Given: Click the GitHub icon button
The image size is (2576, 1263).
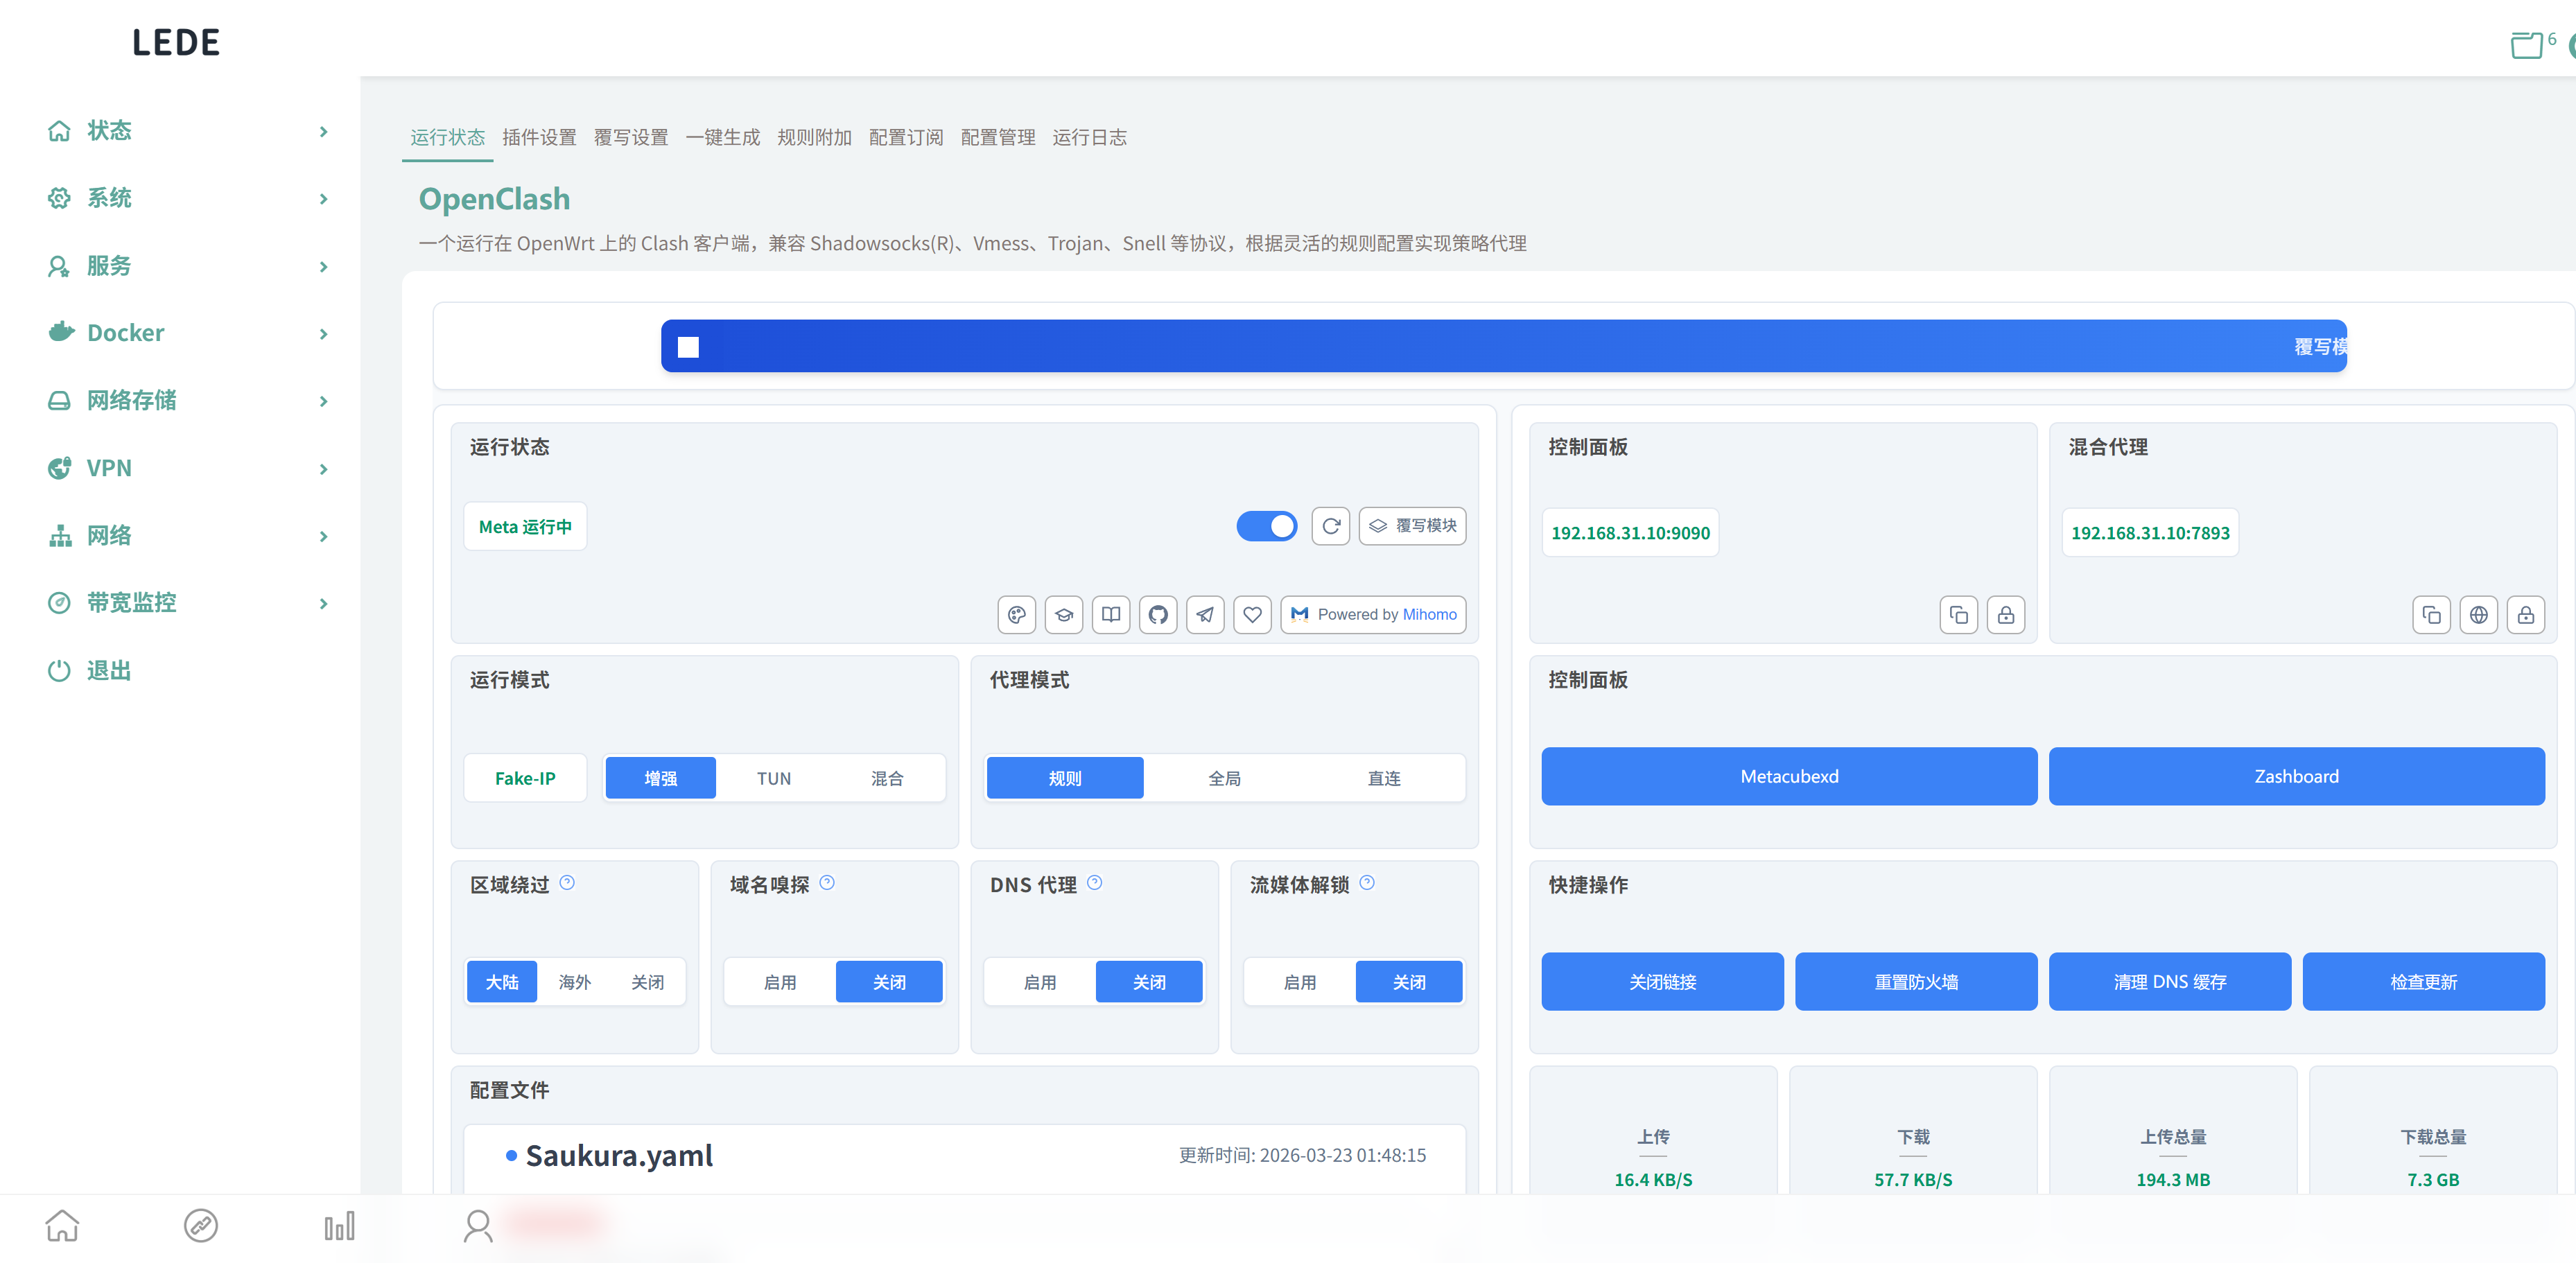Looking at the screenshot, I should [1158, 614].
